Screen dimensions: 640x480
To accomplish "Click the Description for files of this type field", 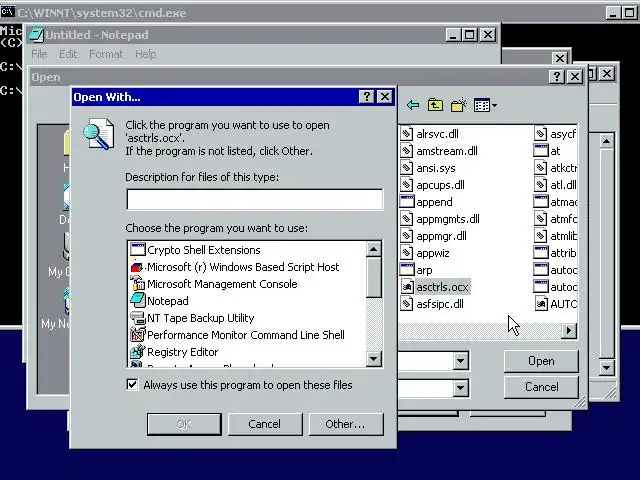I will (255, 199).
